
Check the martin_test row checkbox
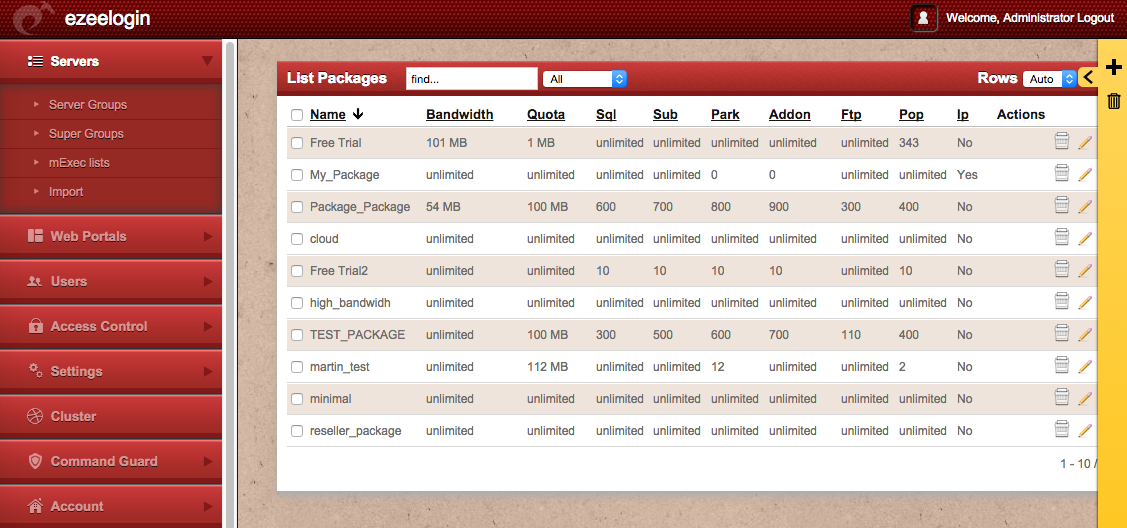(297, 366)
